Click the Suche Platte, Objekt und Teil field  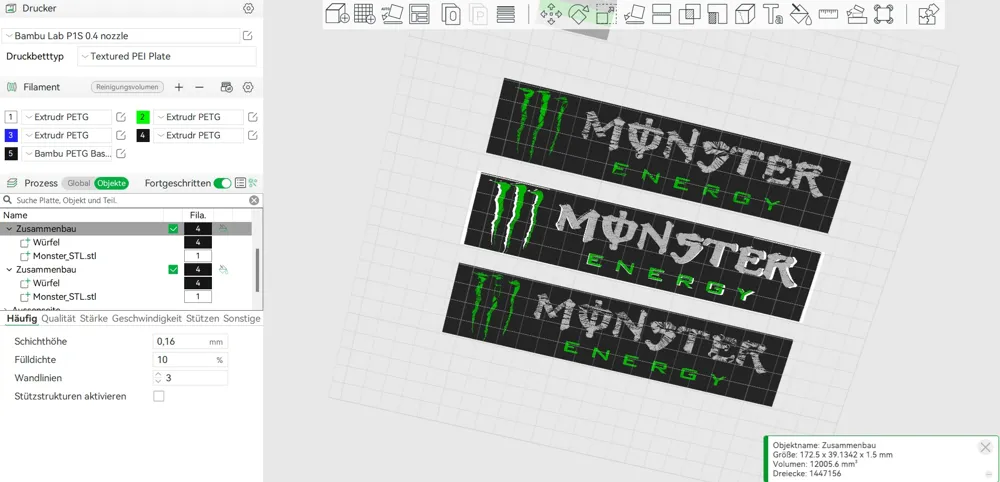(x=131, y=200)
